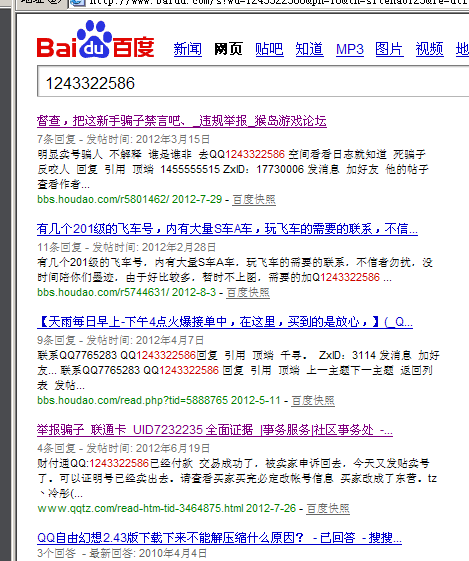Click text '11条回复 - 发帖时间: 2012年2月28日'

click(x=127, y=247)
